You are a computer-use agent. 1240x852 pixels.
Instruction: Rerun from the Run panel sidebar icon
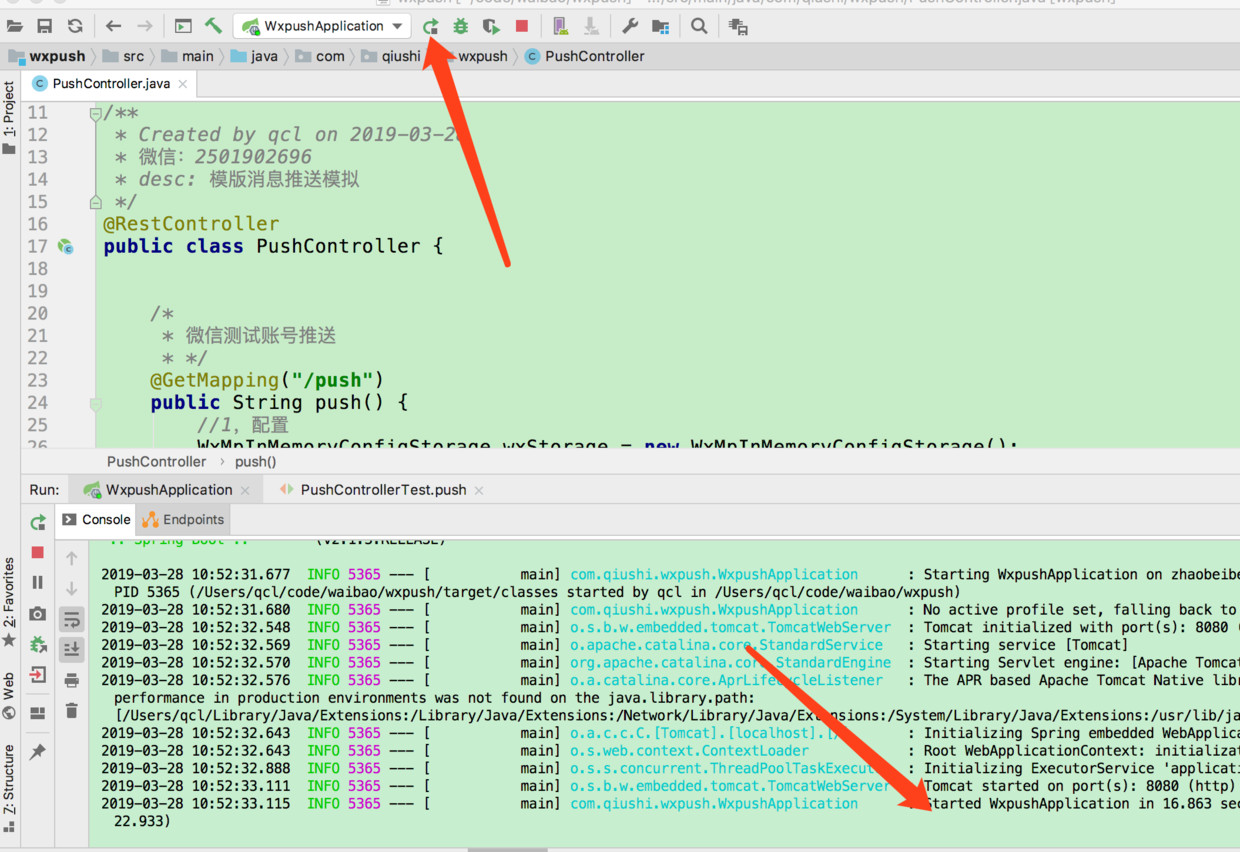pos(38,522)
